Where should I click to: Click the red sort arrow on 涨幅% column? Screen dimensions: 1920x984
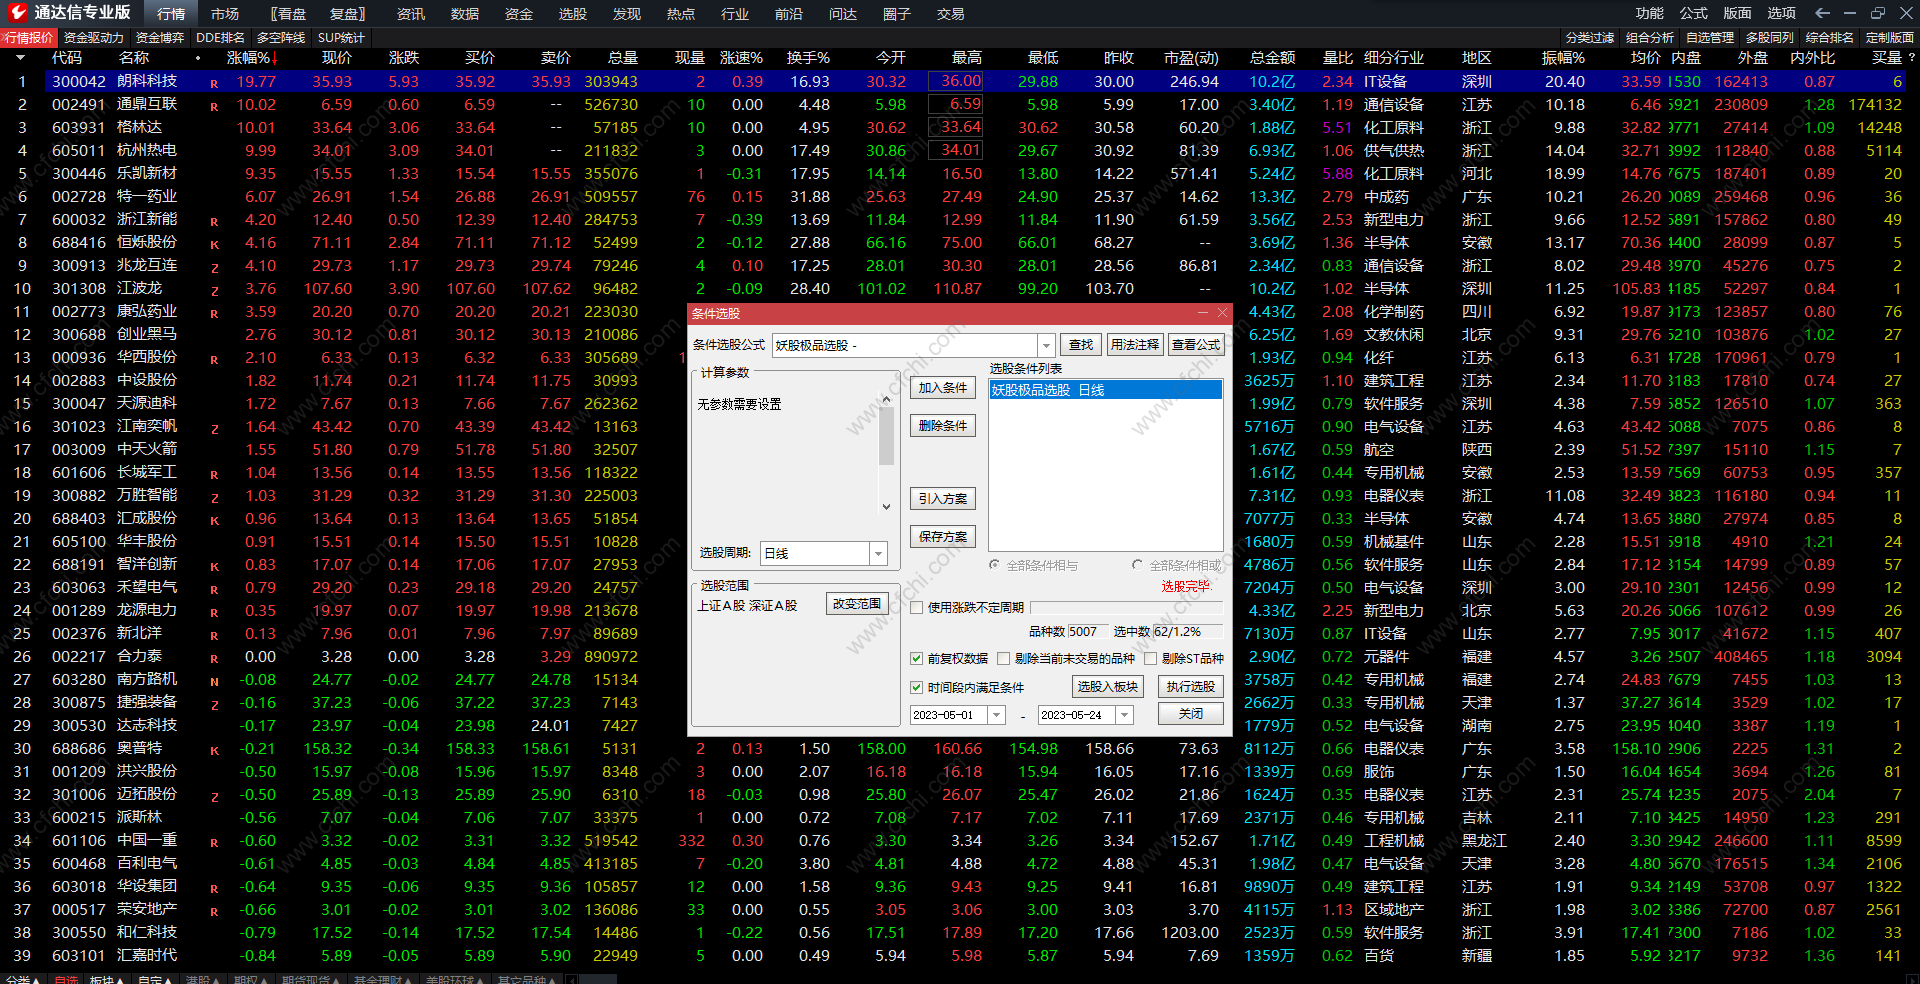pos(275,58)
